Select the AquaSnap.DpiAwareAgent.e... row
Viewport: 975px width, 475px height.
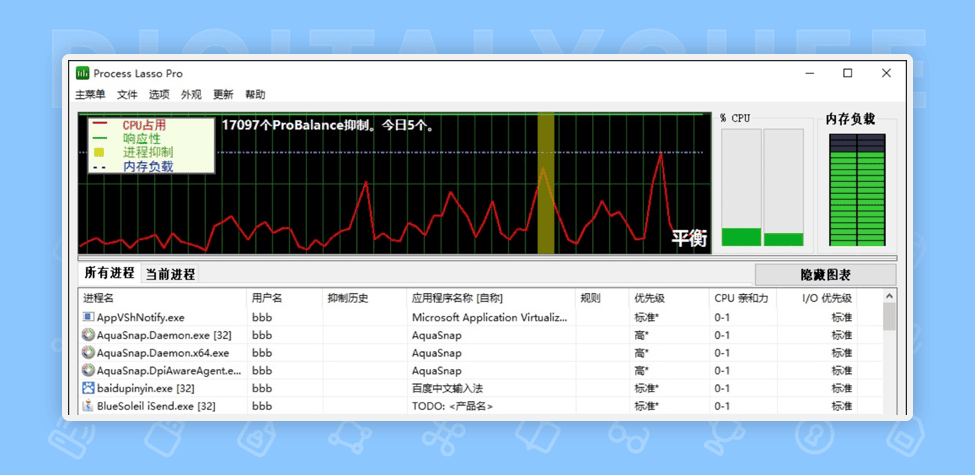click(480, 371)
